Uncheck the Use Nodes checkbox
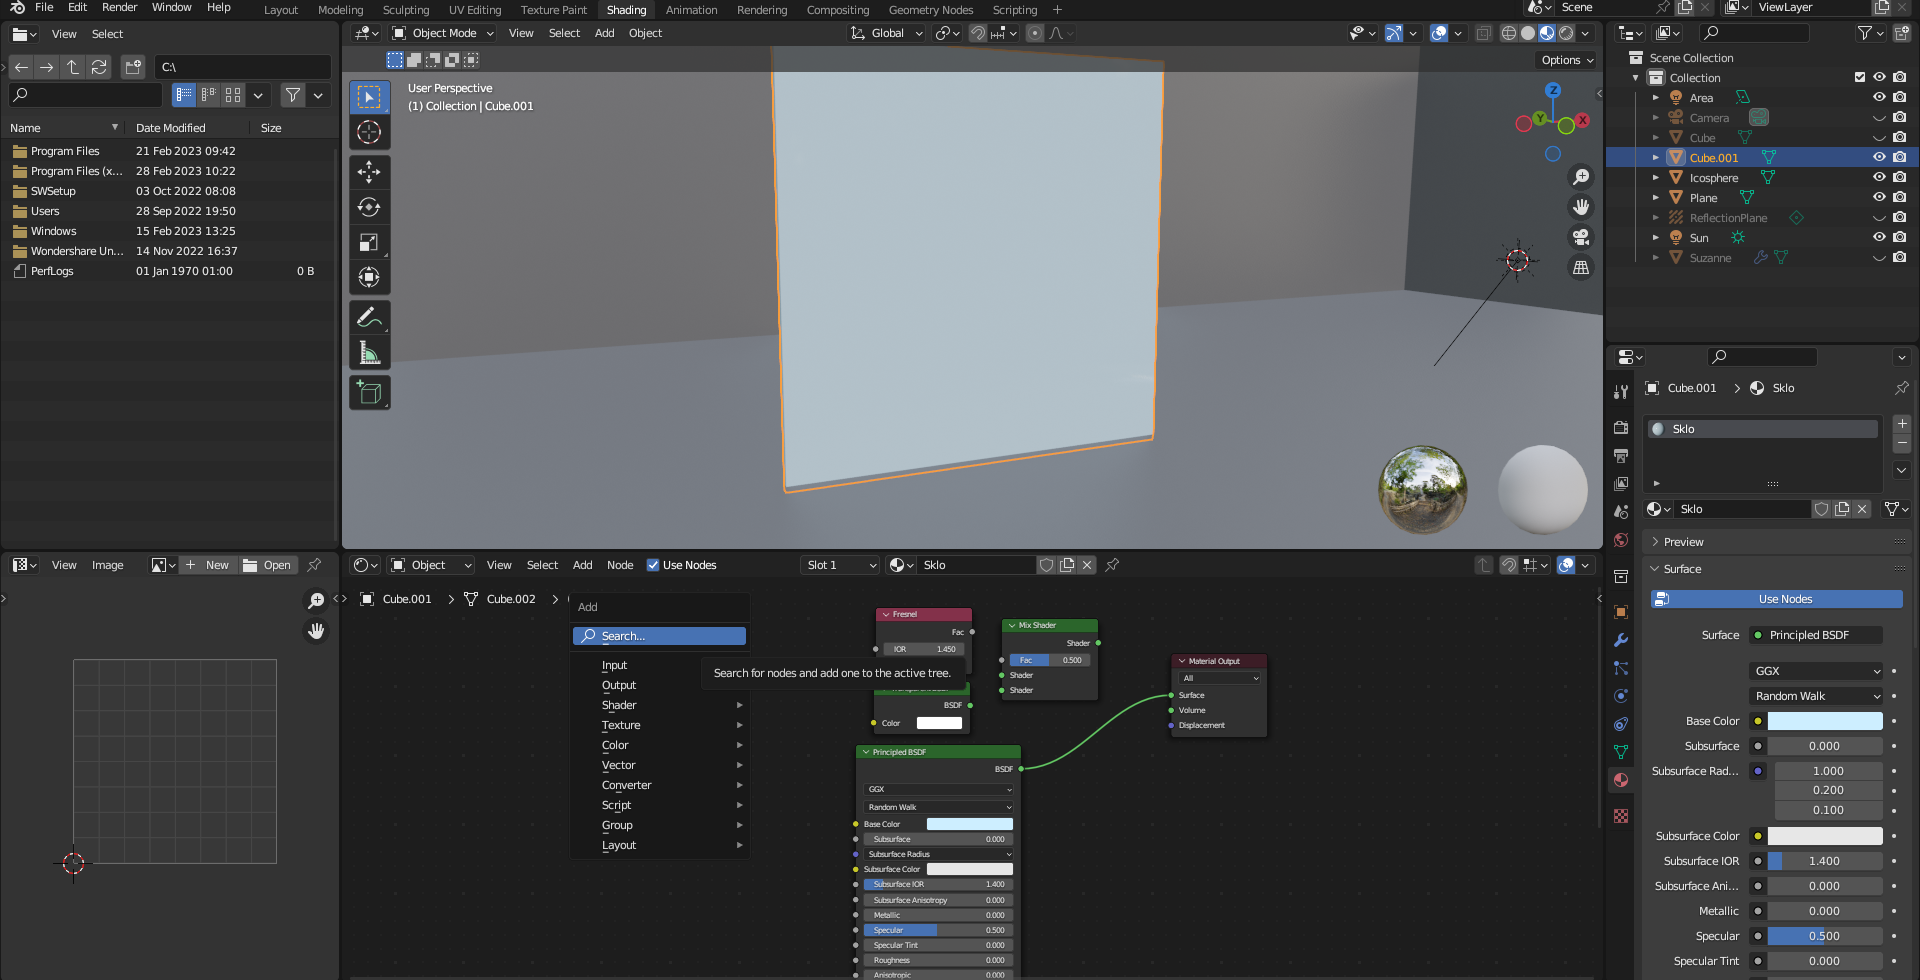 coord(653,565)
